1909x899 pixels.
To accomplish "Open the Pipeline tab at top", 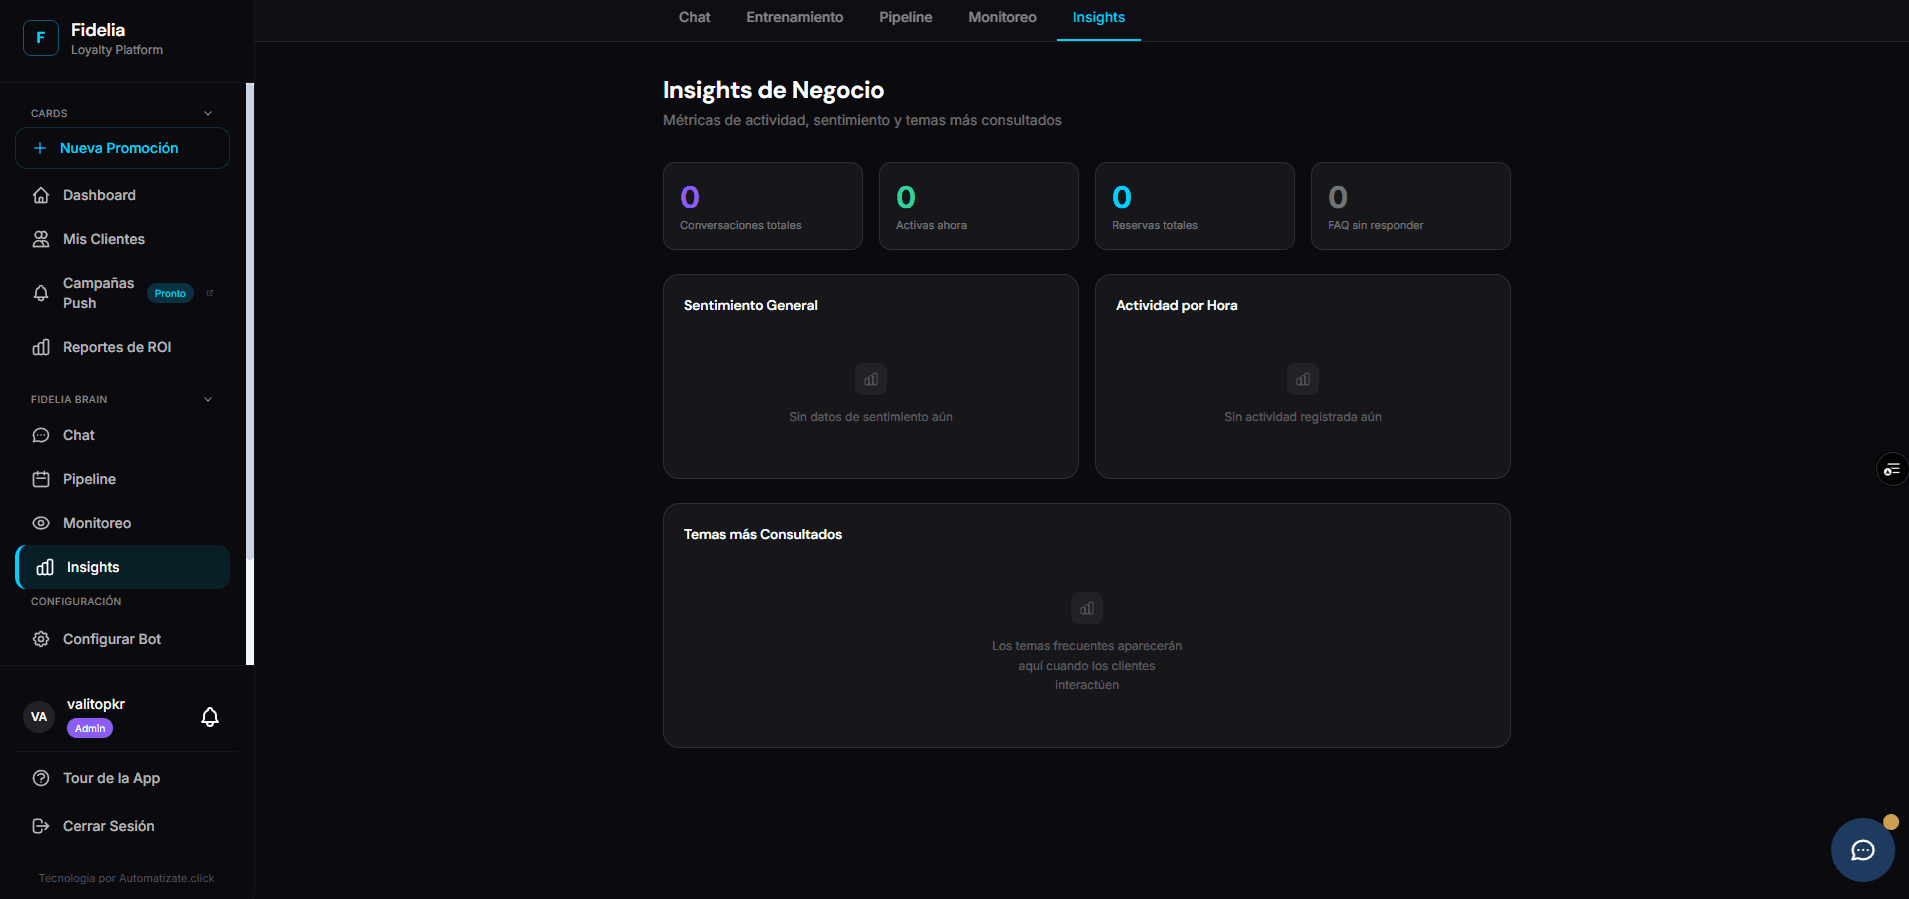I will click(x=906, y=17).
